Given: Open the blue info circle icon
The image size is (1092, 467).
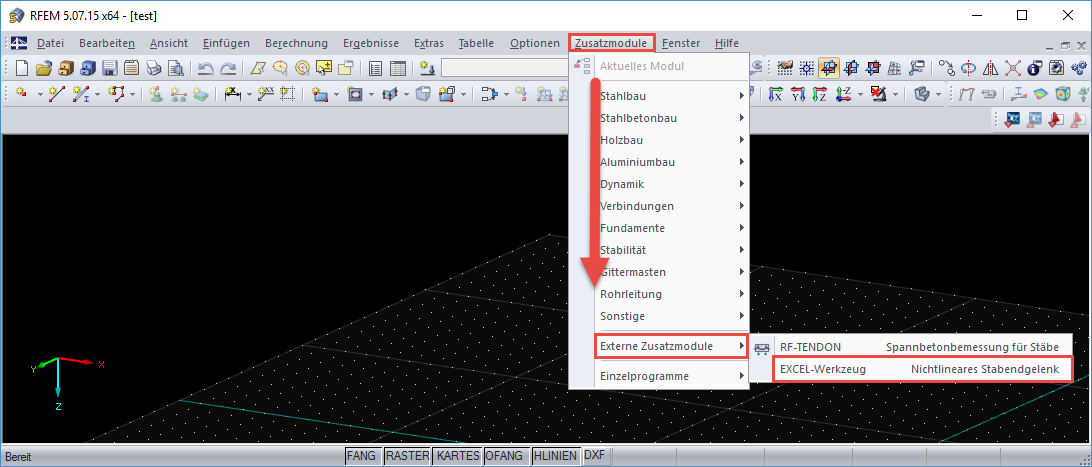Looking at the screenshot, I should tap(1035, 68).
